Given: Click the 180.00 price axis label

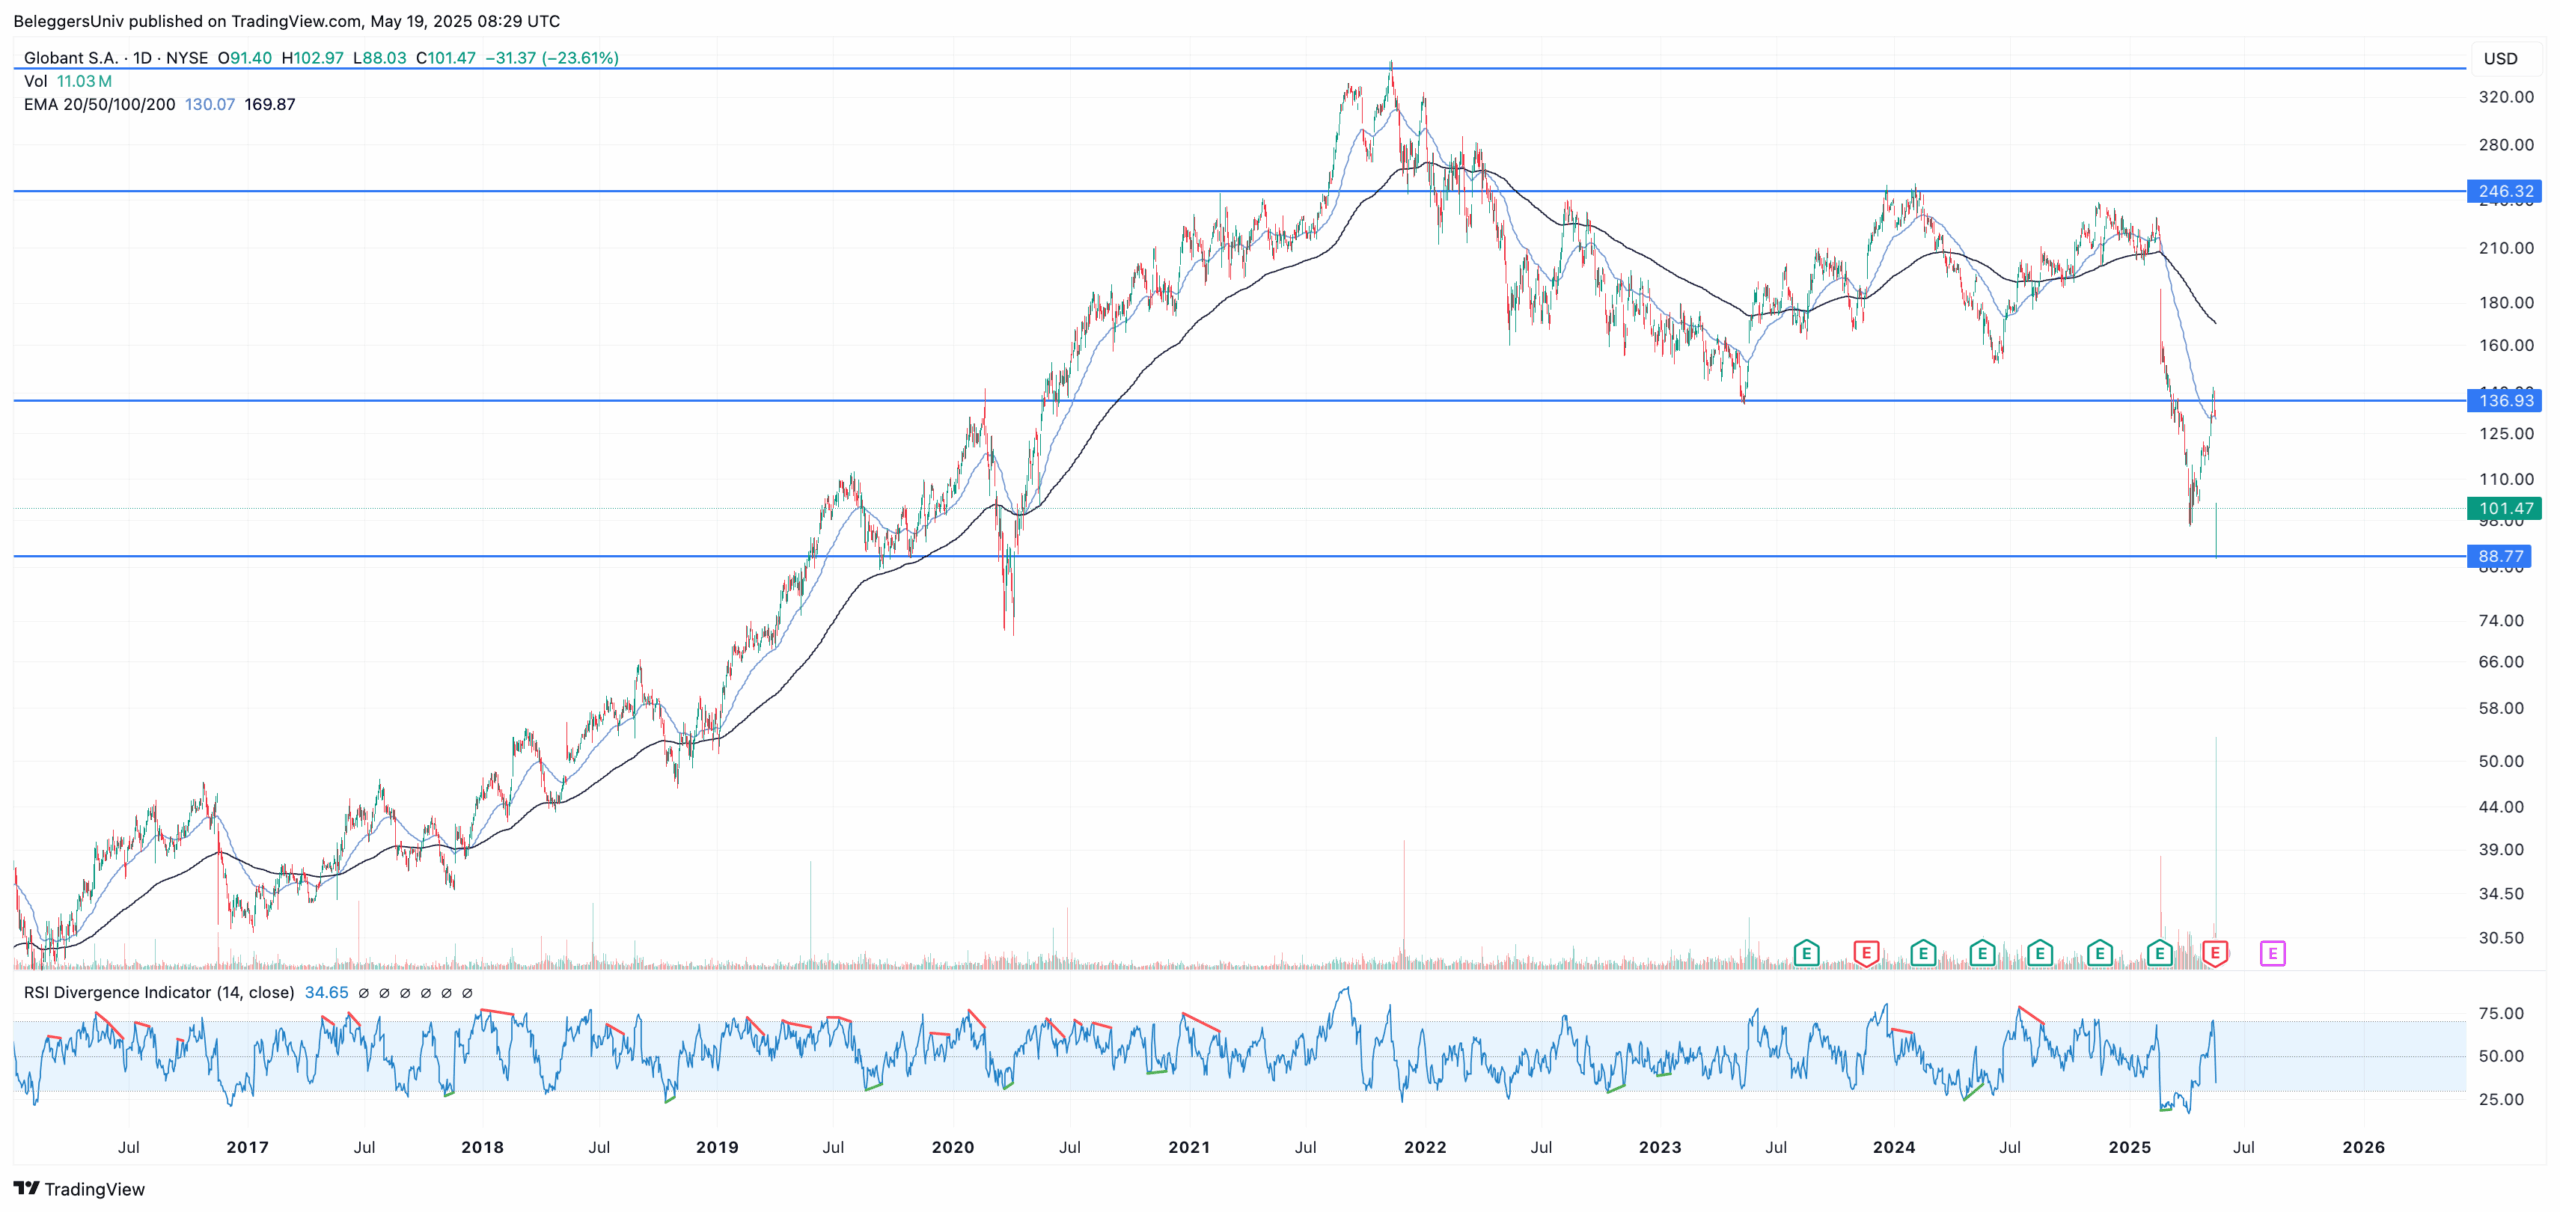Looking at the screenshot, I should 2506,303.
